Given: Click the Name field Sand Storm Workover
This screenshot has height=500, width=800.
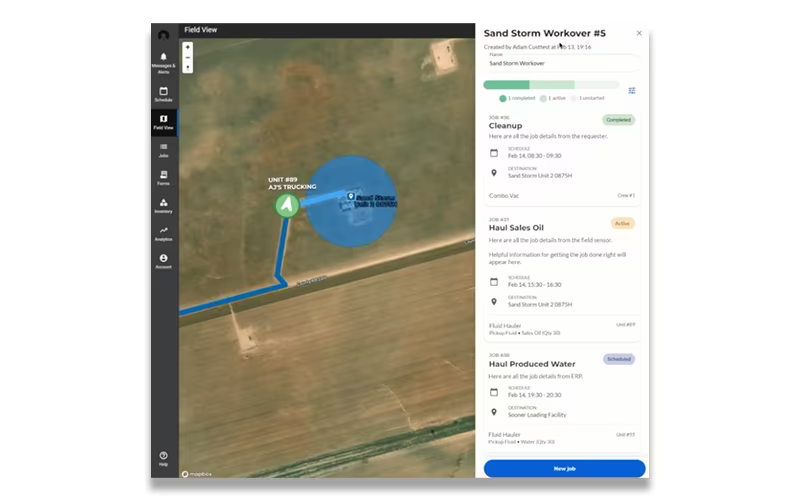Looking at the screenshot, I should pos(562,63).
